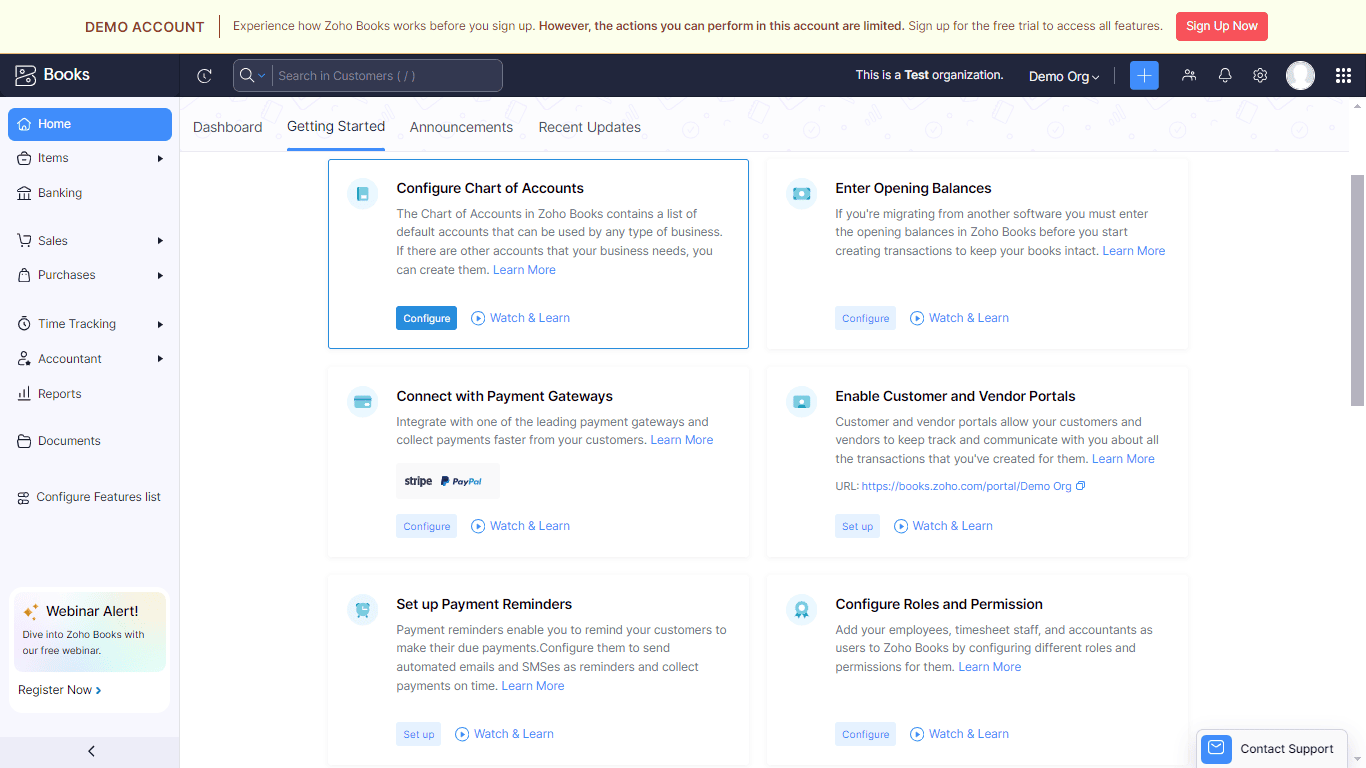The height and width of the screenshot is (768, 1366).
Task: Click the Set up Payment Reminders card icon
Action: (x=363, y=610)
